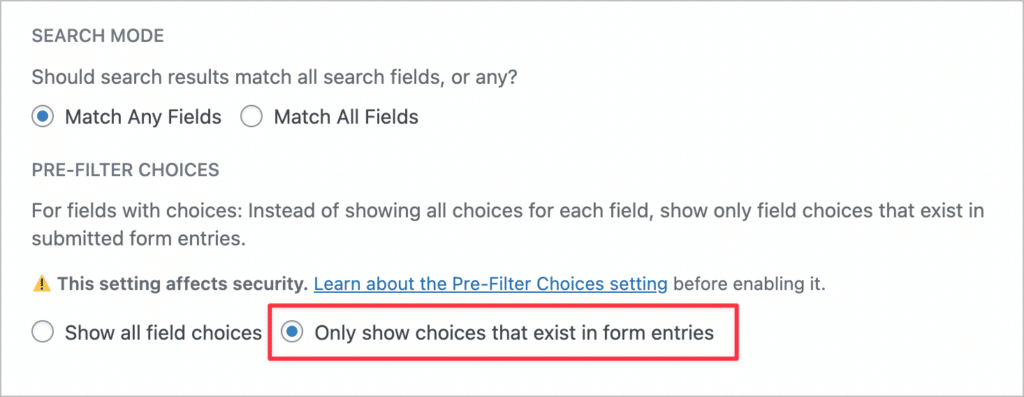The width and height of the screenshot is (1024, 397).
Task: Click the PRE-FILTER CHOICES section heading
Action: tap(125, 171)
